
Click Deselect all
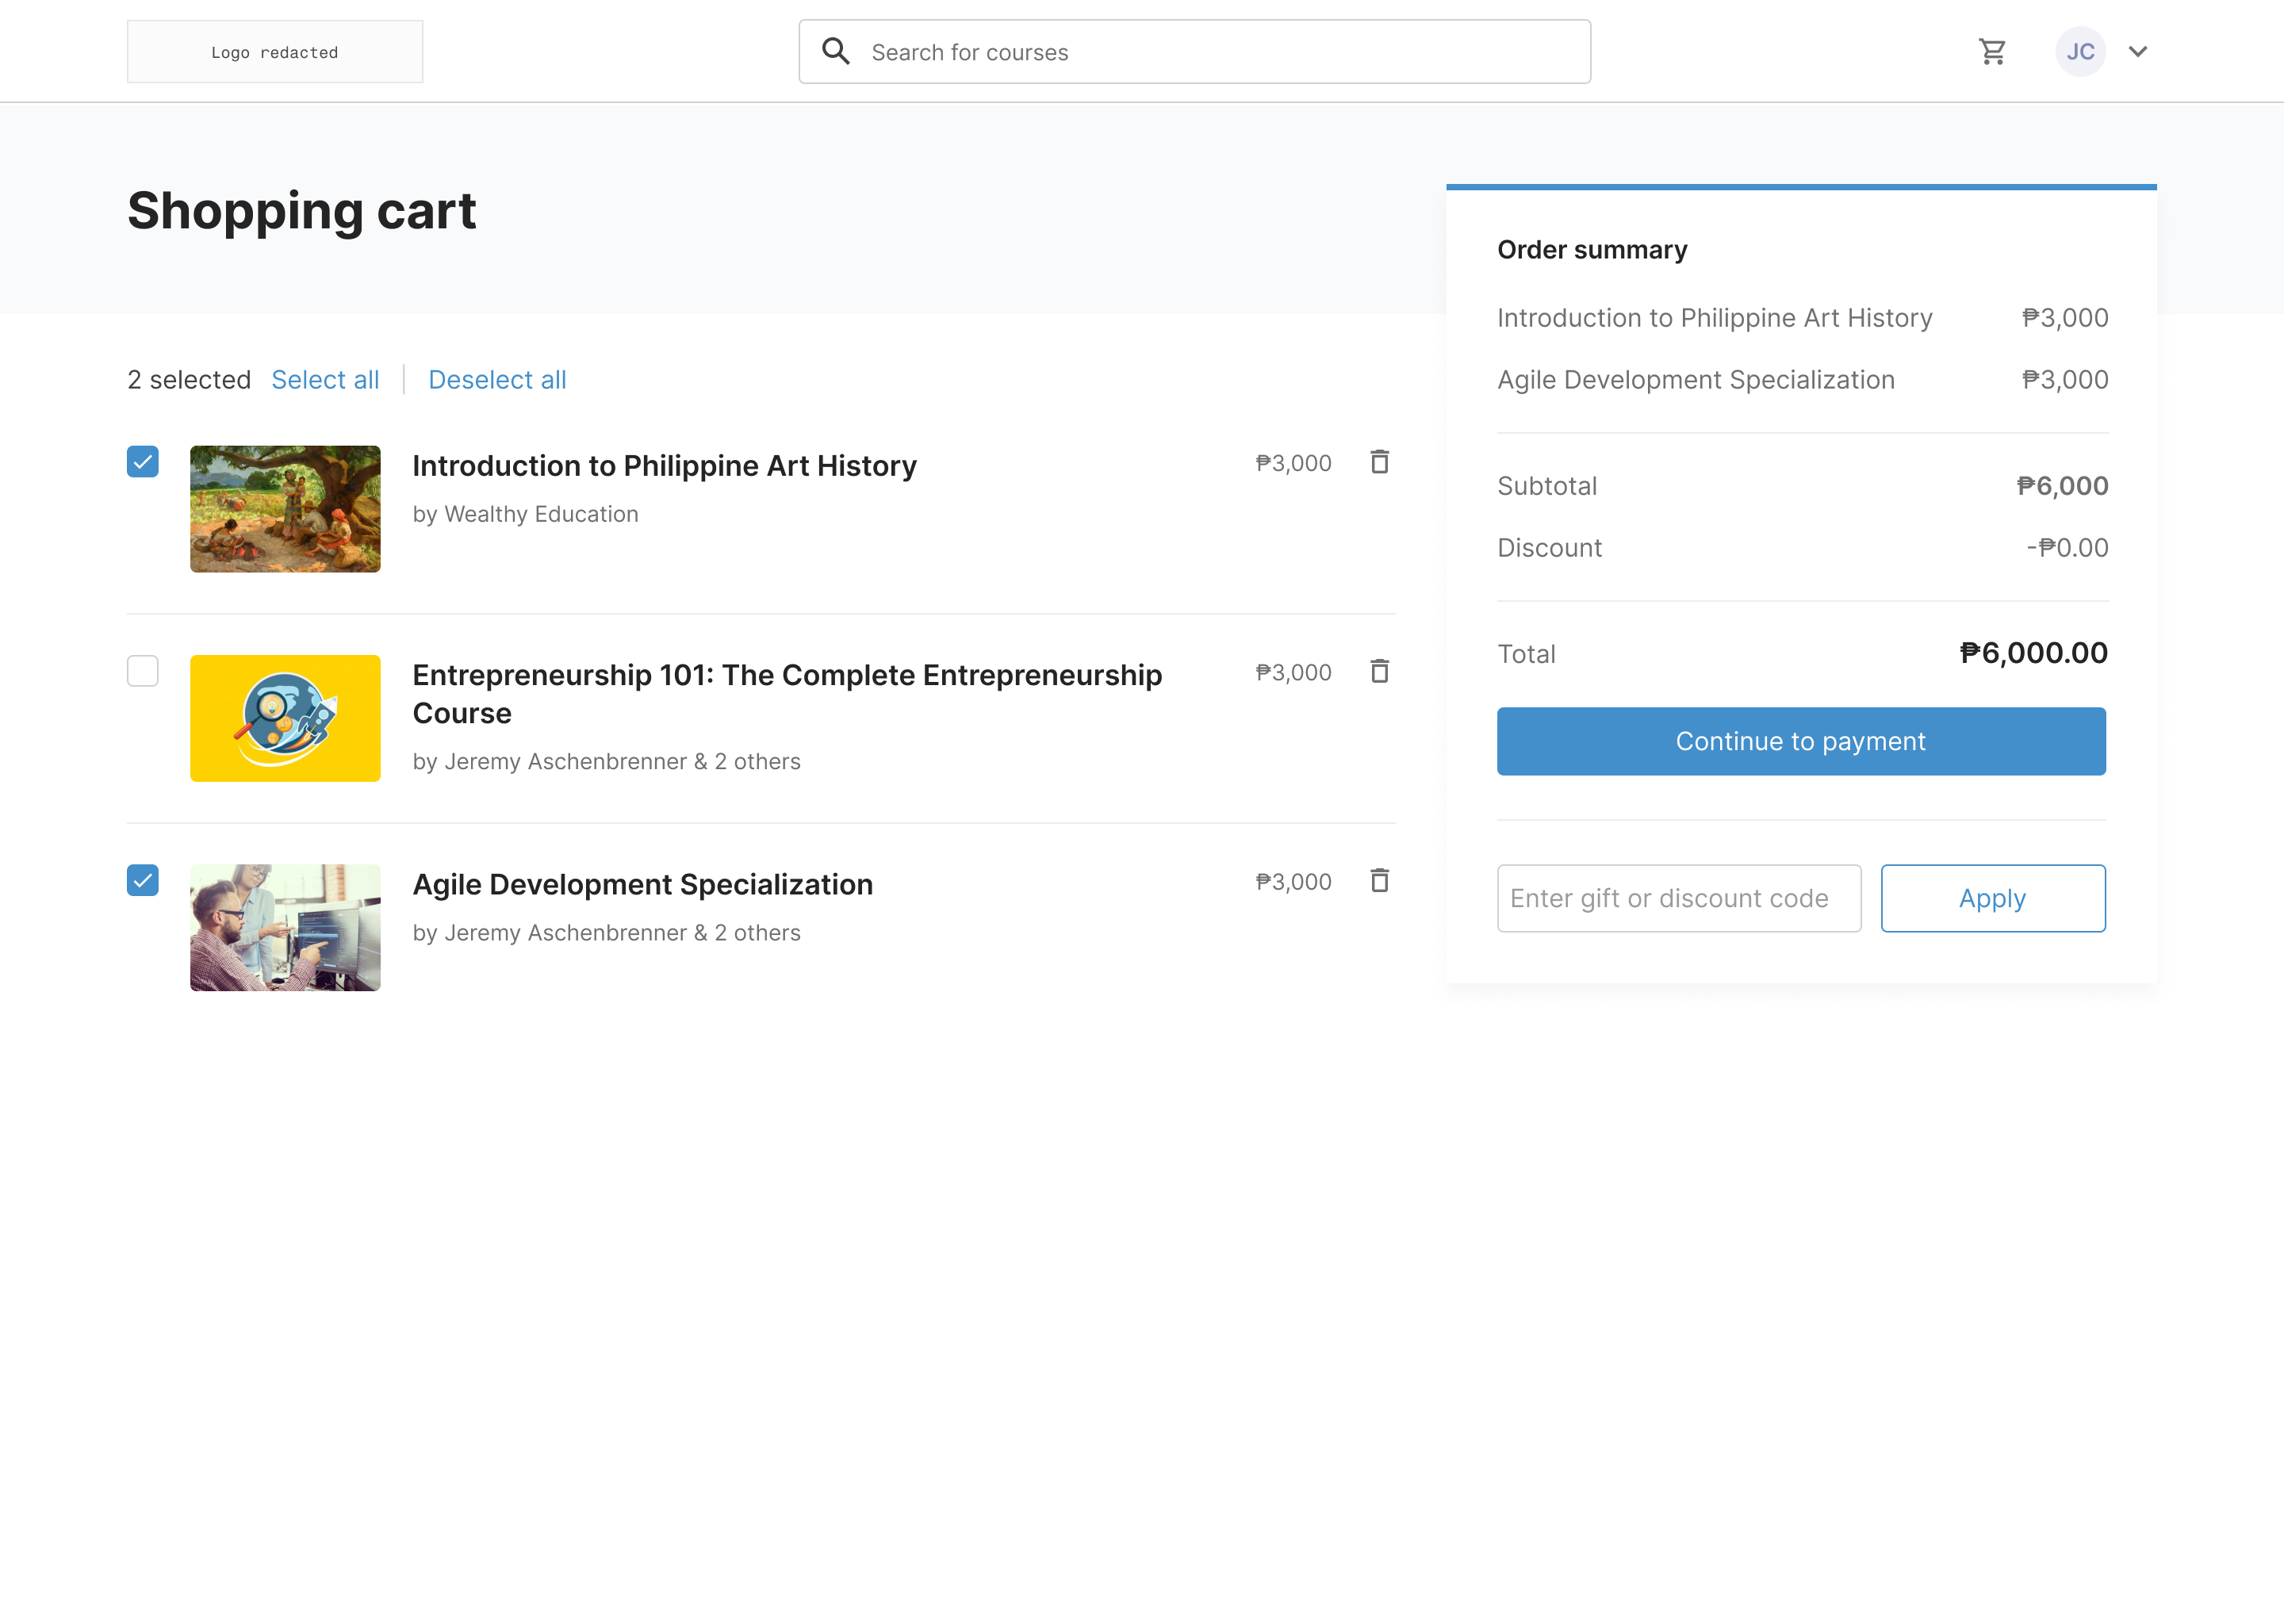point(497,379)
